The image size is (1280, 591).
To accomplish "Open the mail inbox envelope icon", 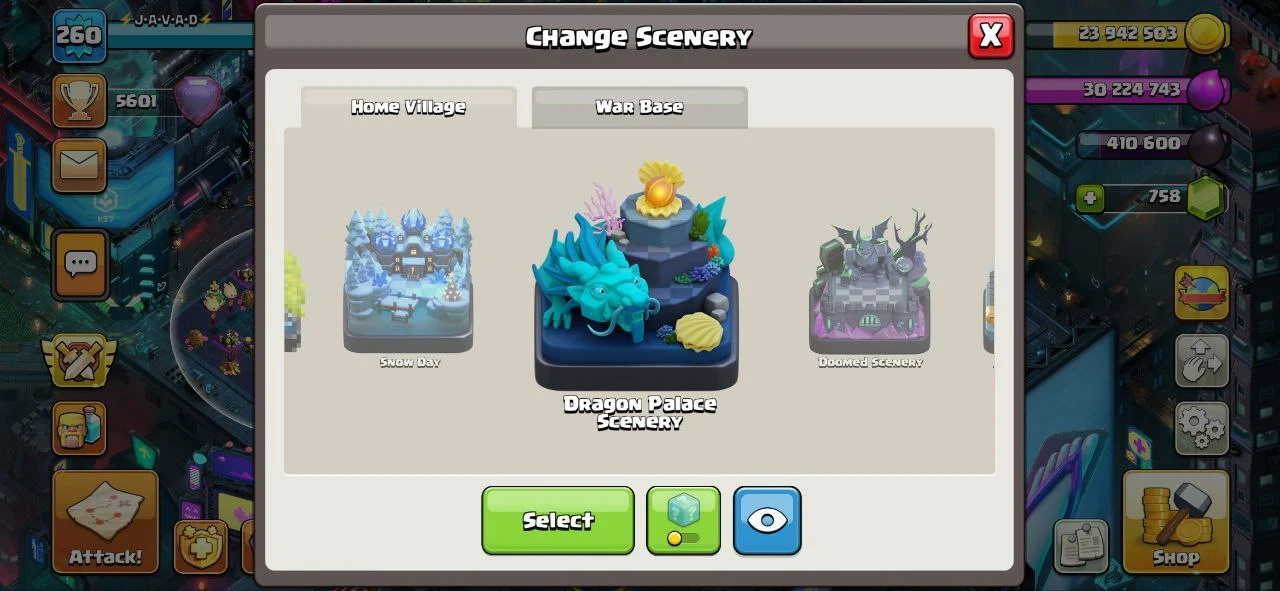I will coord(79,164).
